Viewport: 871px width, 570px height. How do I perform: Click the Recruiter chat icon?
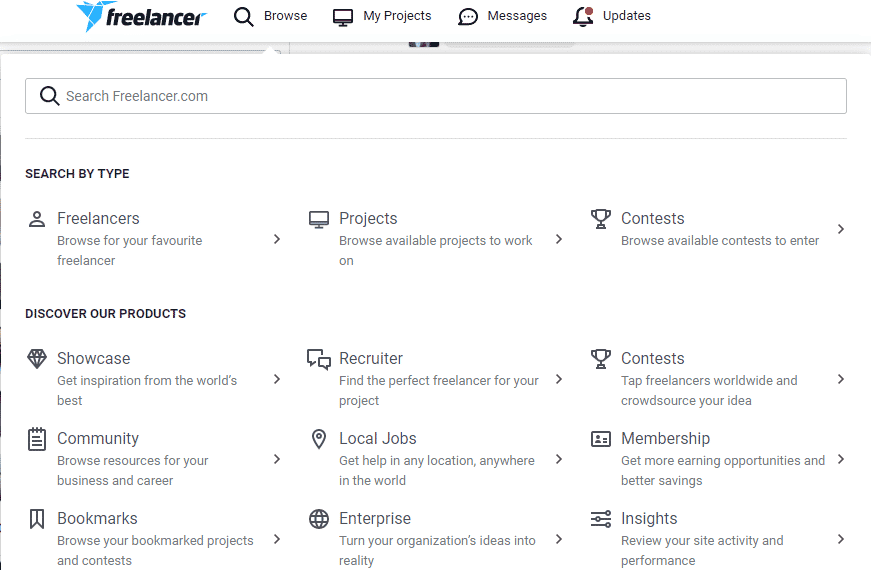coord(319,359)
